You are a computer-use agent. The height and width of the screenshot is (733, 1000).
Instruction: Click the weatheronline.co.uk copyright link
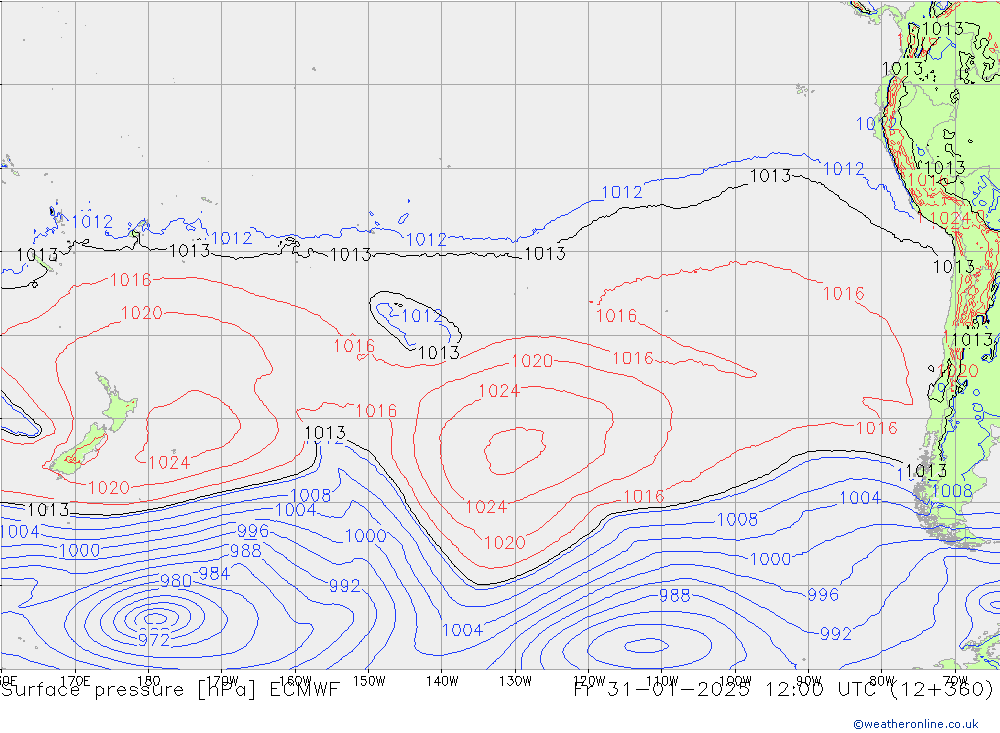(x=916, y=723)
